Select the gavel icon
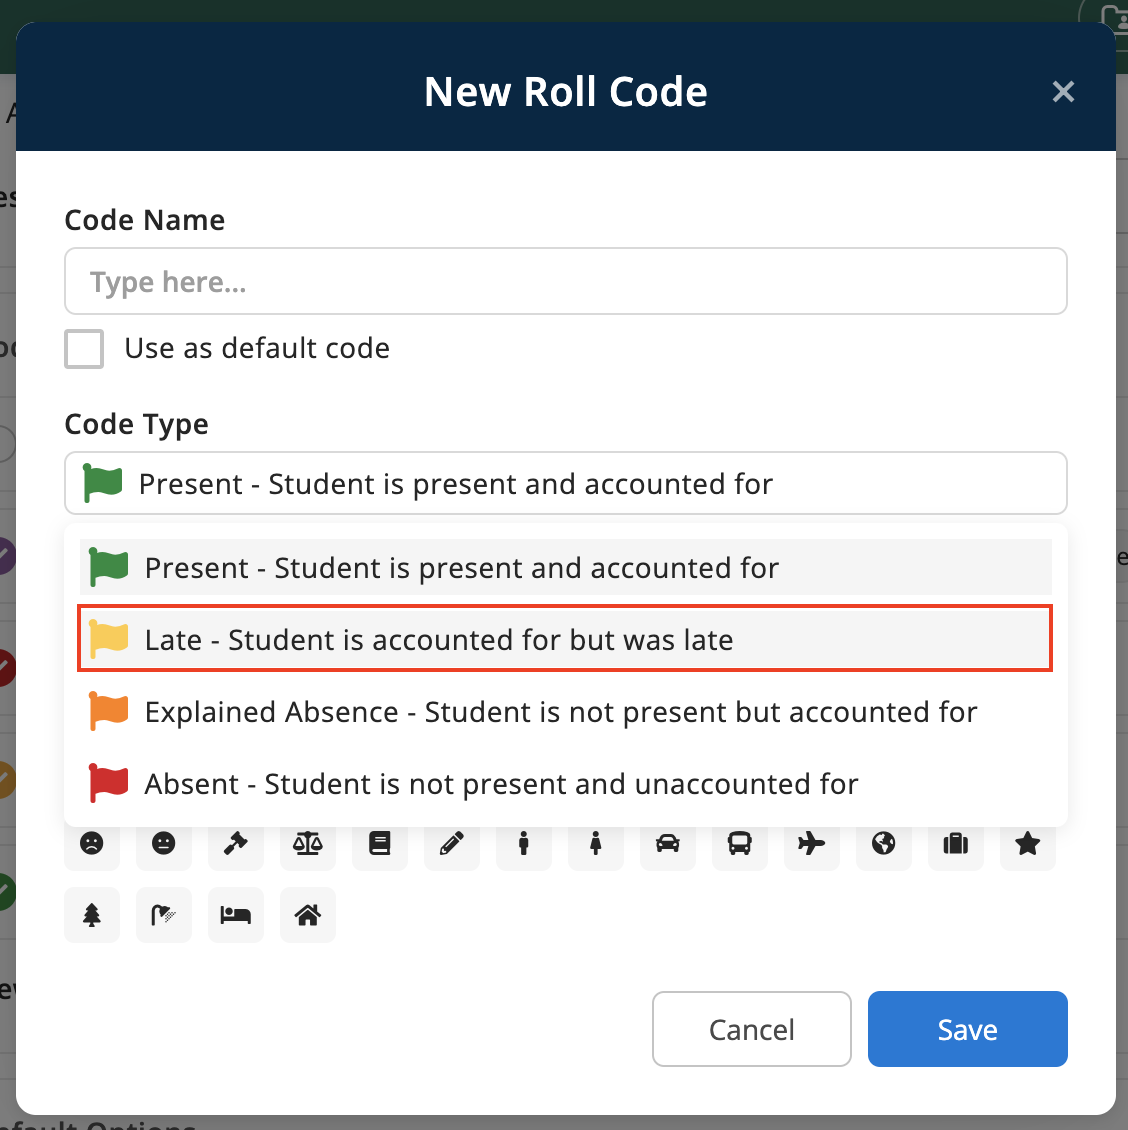This screenshot has width=1128, height=1130. pos(236,844)
